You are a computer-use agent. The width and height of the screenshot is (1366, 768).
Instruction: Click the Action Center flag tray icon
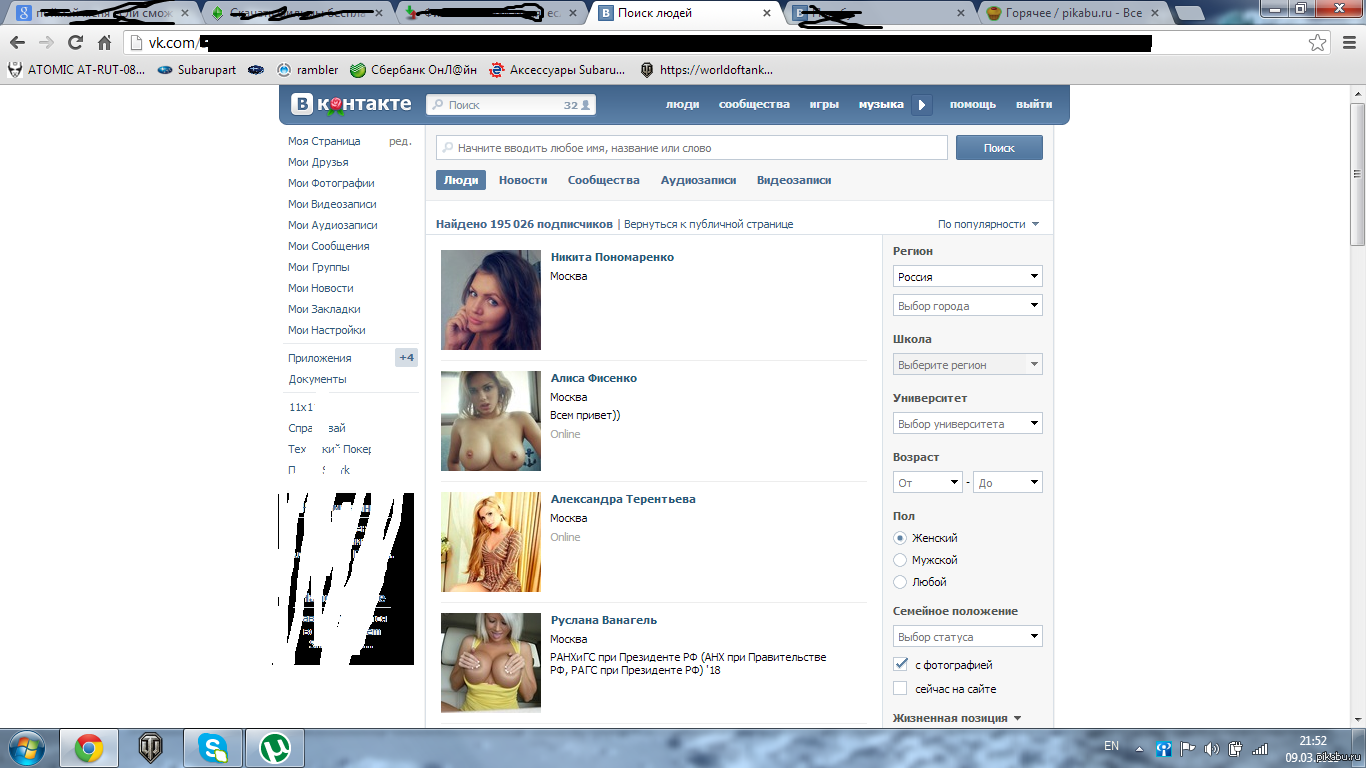(x=1188, y=748)
